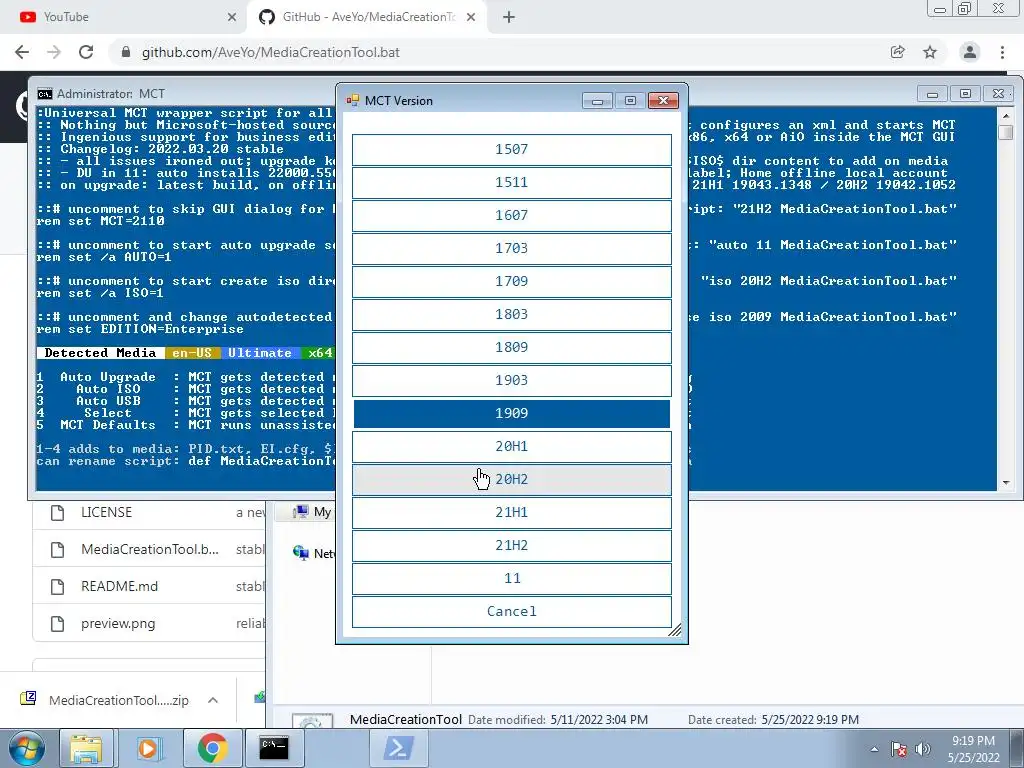Image resolution: width=1024 pixels, height=768 pixels.
Task: Choose version 1709
Action: click(511, 281)
